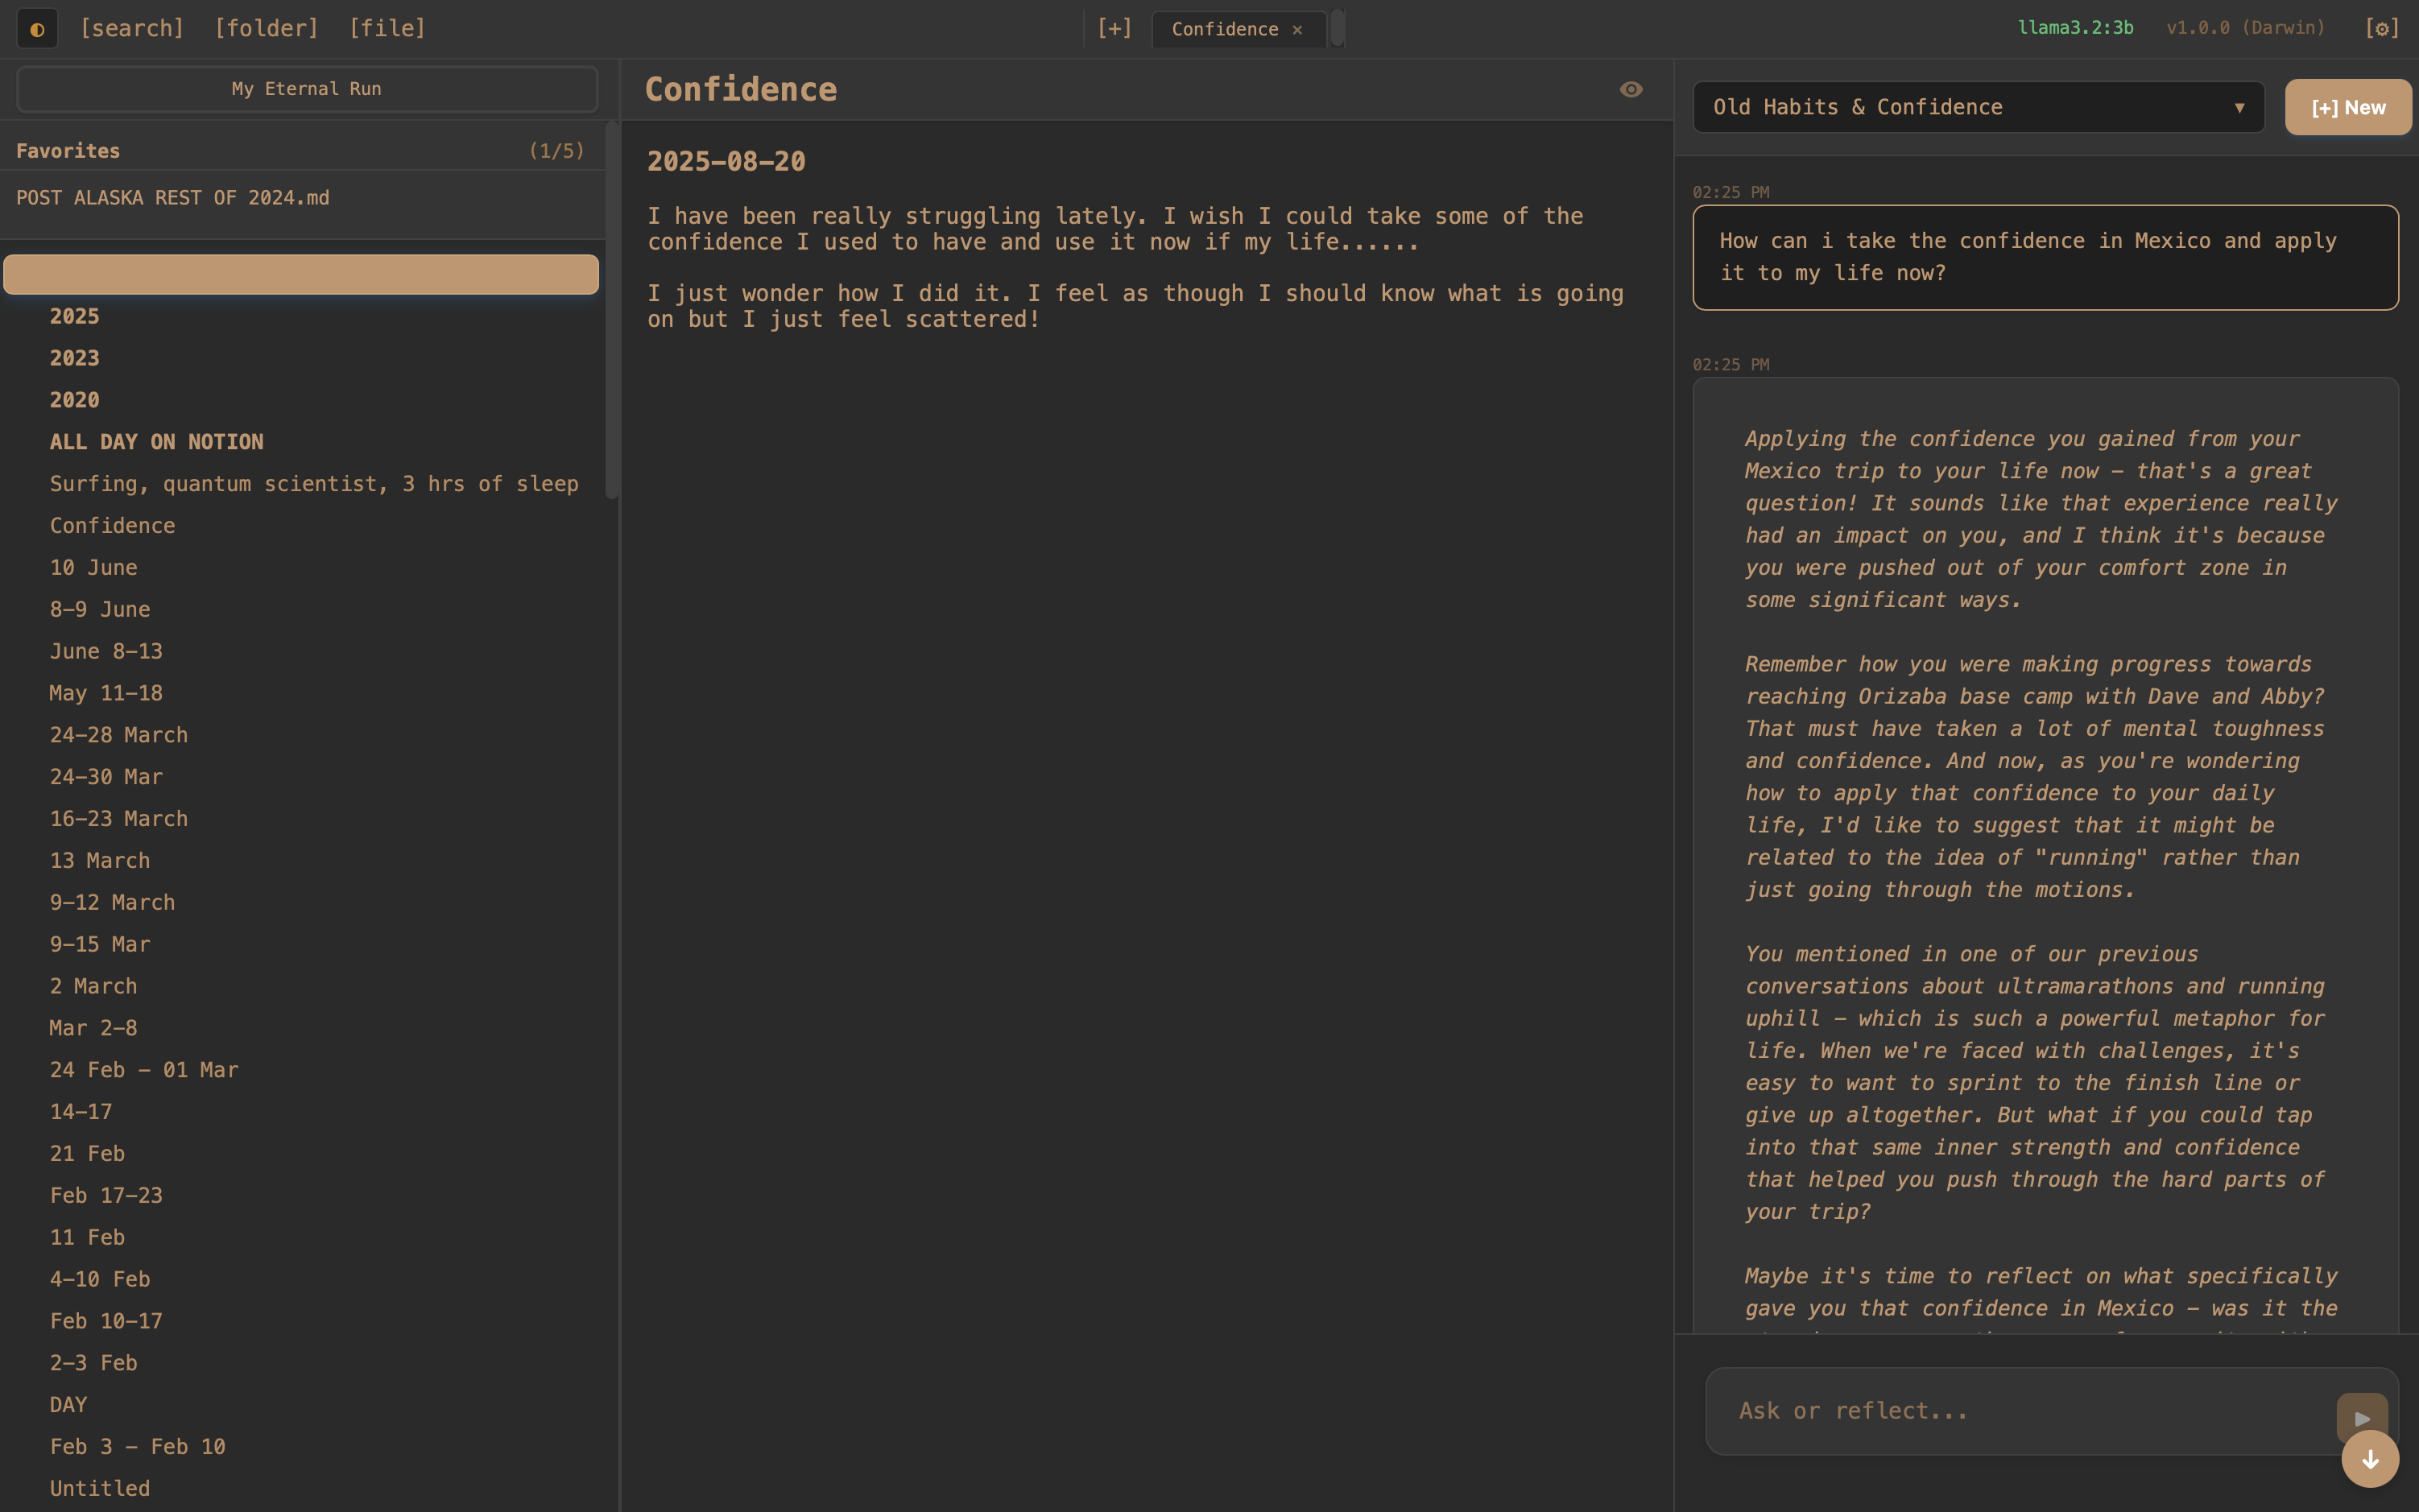
Task: Jump to bottom with down-arrow button
Action: click(x=2370, y=1459)
